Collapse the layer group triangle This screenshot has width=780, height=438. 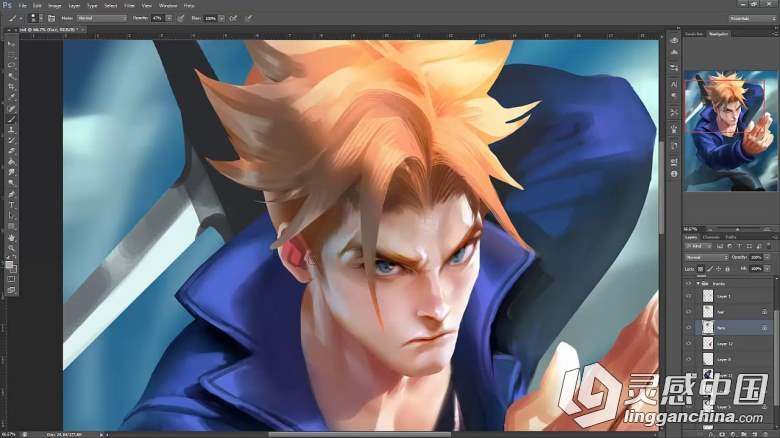[x=698, y=283]
